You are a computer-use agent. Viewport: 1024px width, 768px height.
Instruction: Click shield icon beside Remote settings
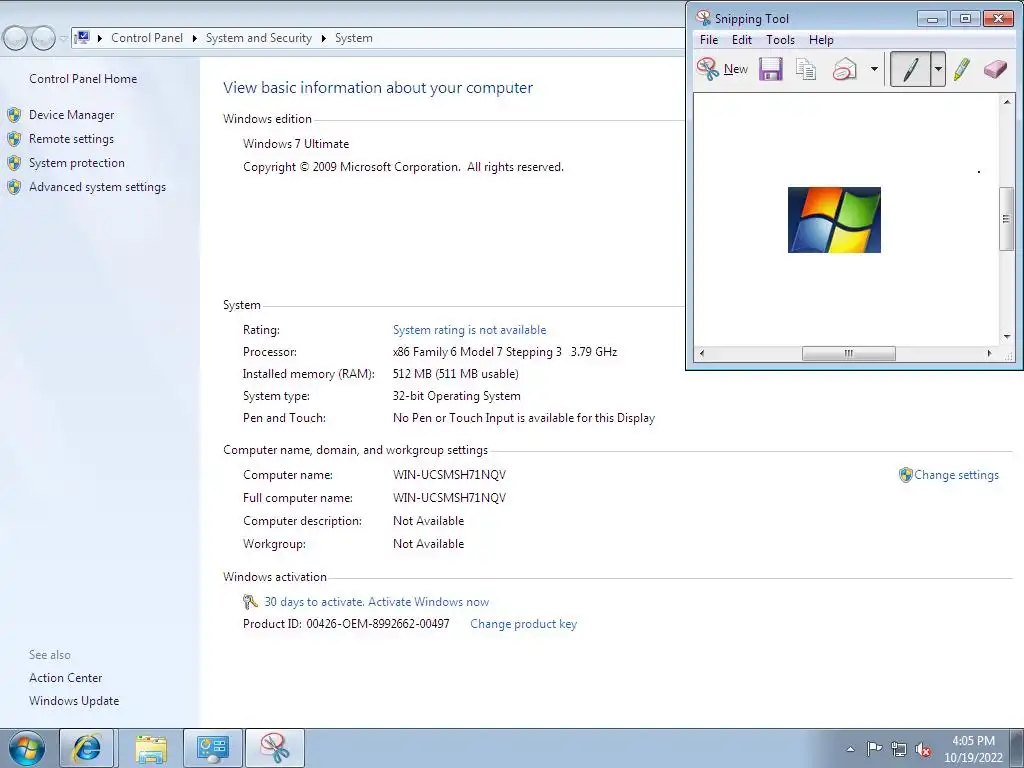14,139
